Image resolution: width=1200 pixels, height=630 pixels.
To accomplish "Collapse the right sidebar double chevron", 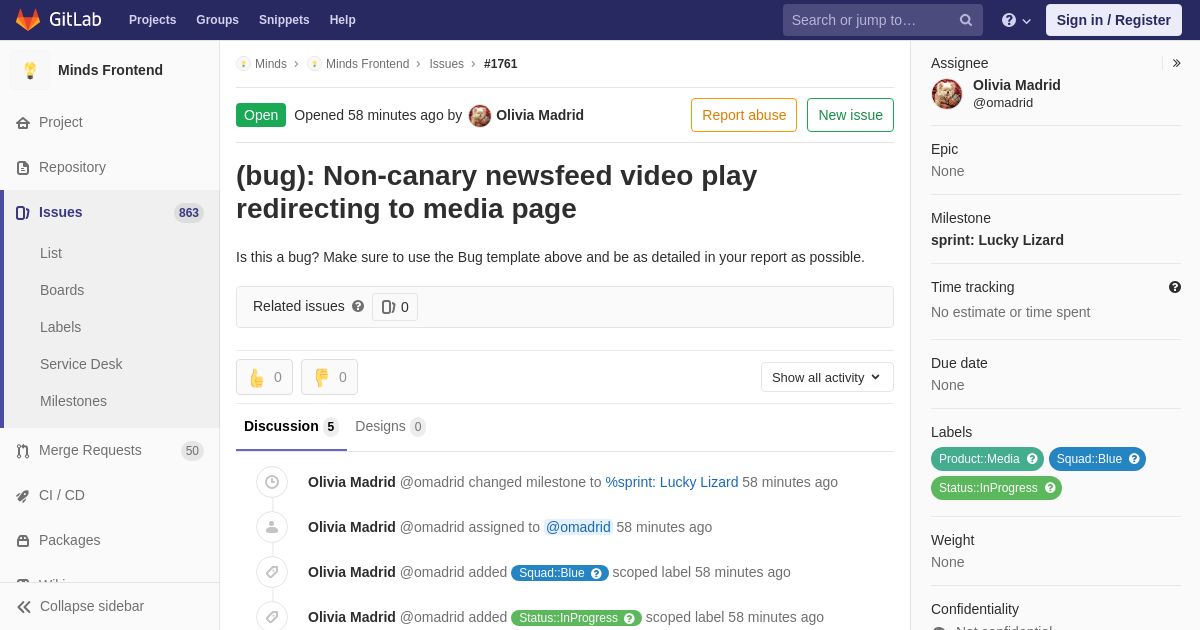I will pyautogui.click(x=1176, y=63).
